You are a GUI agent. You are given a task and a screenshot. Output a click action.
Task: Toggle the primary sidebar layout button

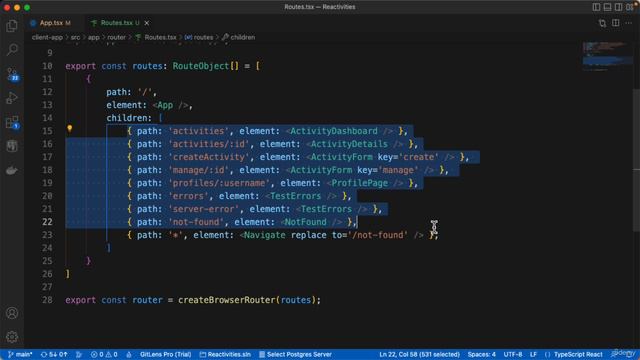[596, 7]
